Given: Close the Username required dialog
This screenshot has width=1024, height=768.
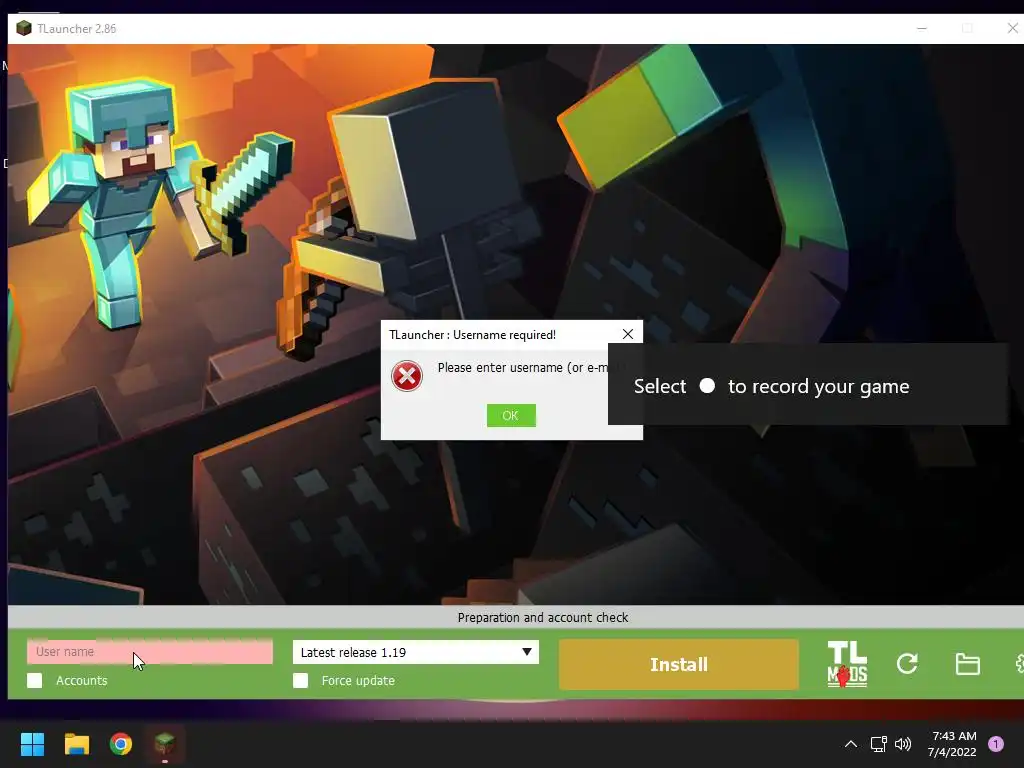Looking at the screenshot, I should (628, 334).
